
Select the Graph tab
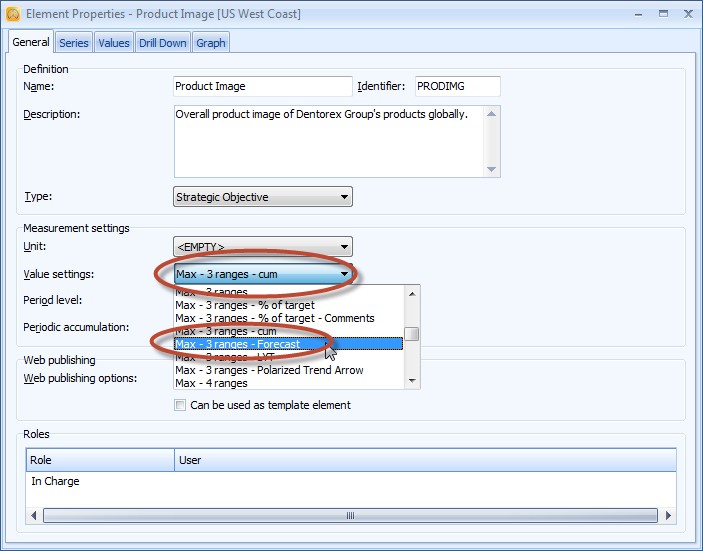(211, 43)
